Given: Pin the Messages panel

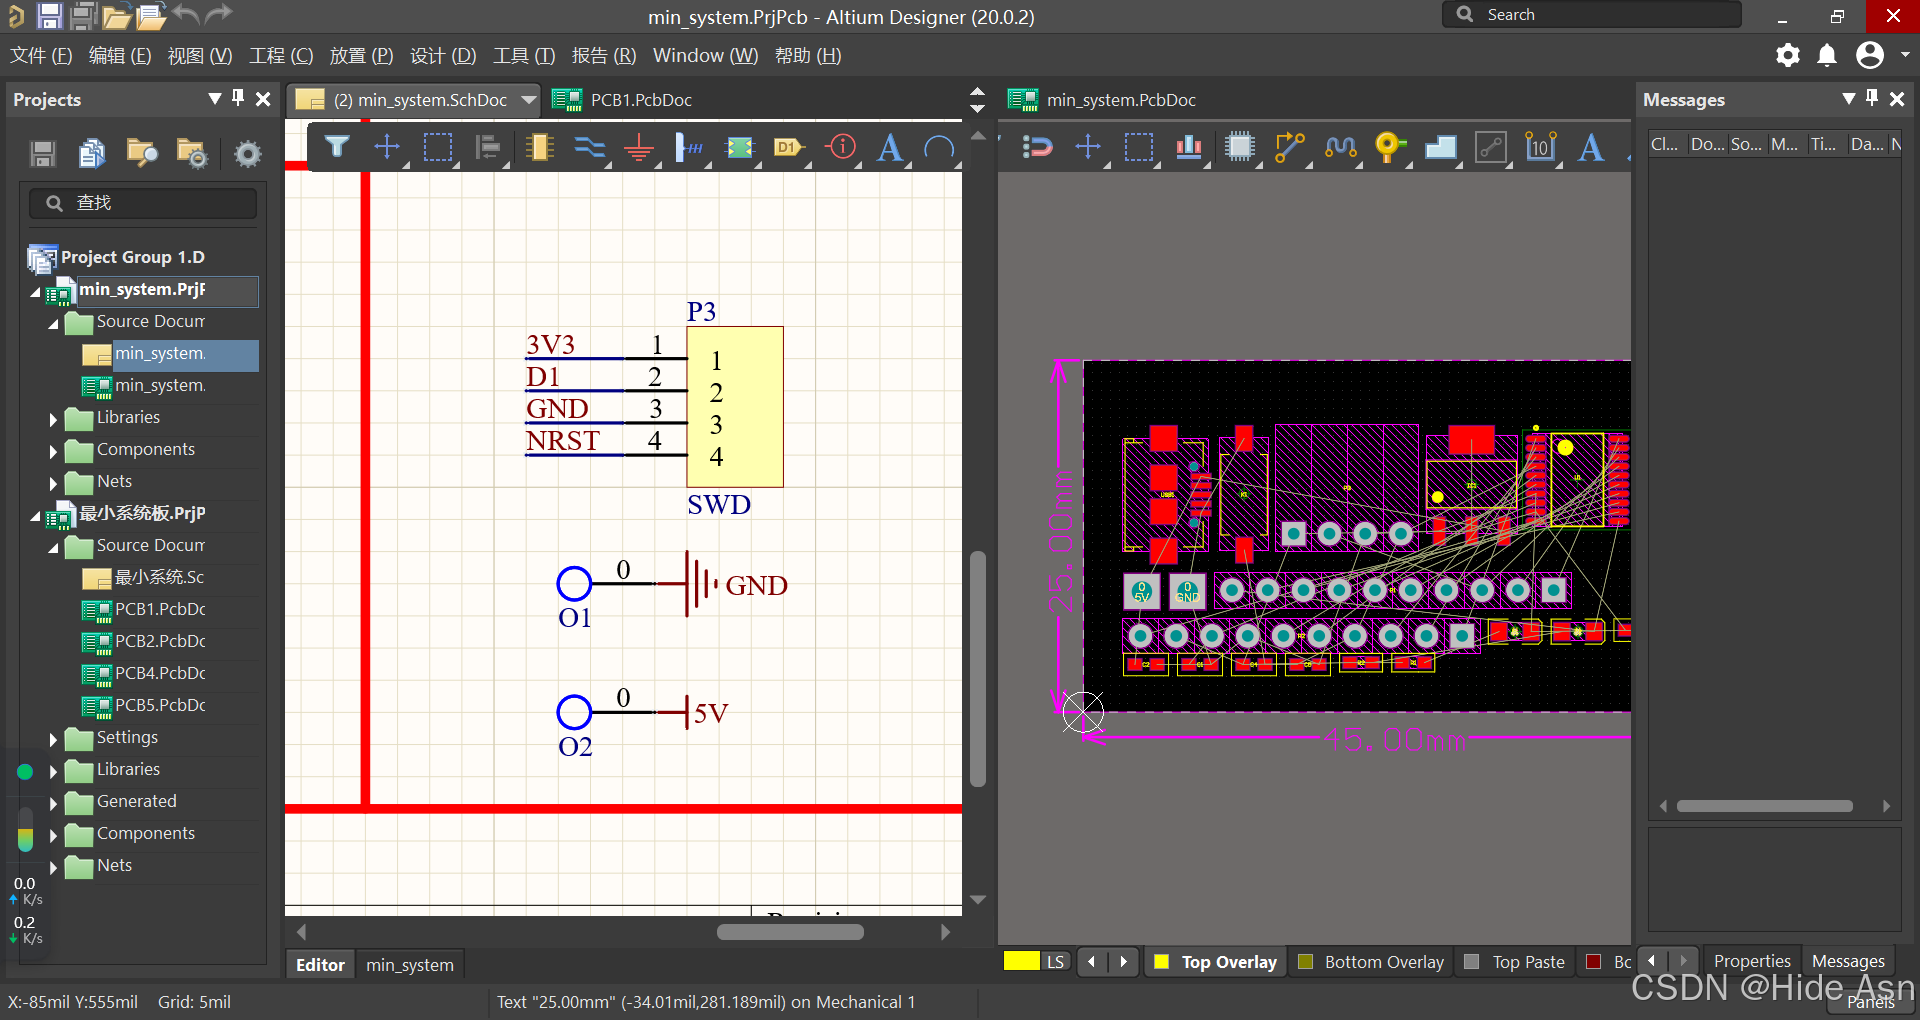Looking at the screenshot, I should 1872,98.
